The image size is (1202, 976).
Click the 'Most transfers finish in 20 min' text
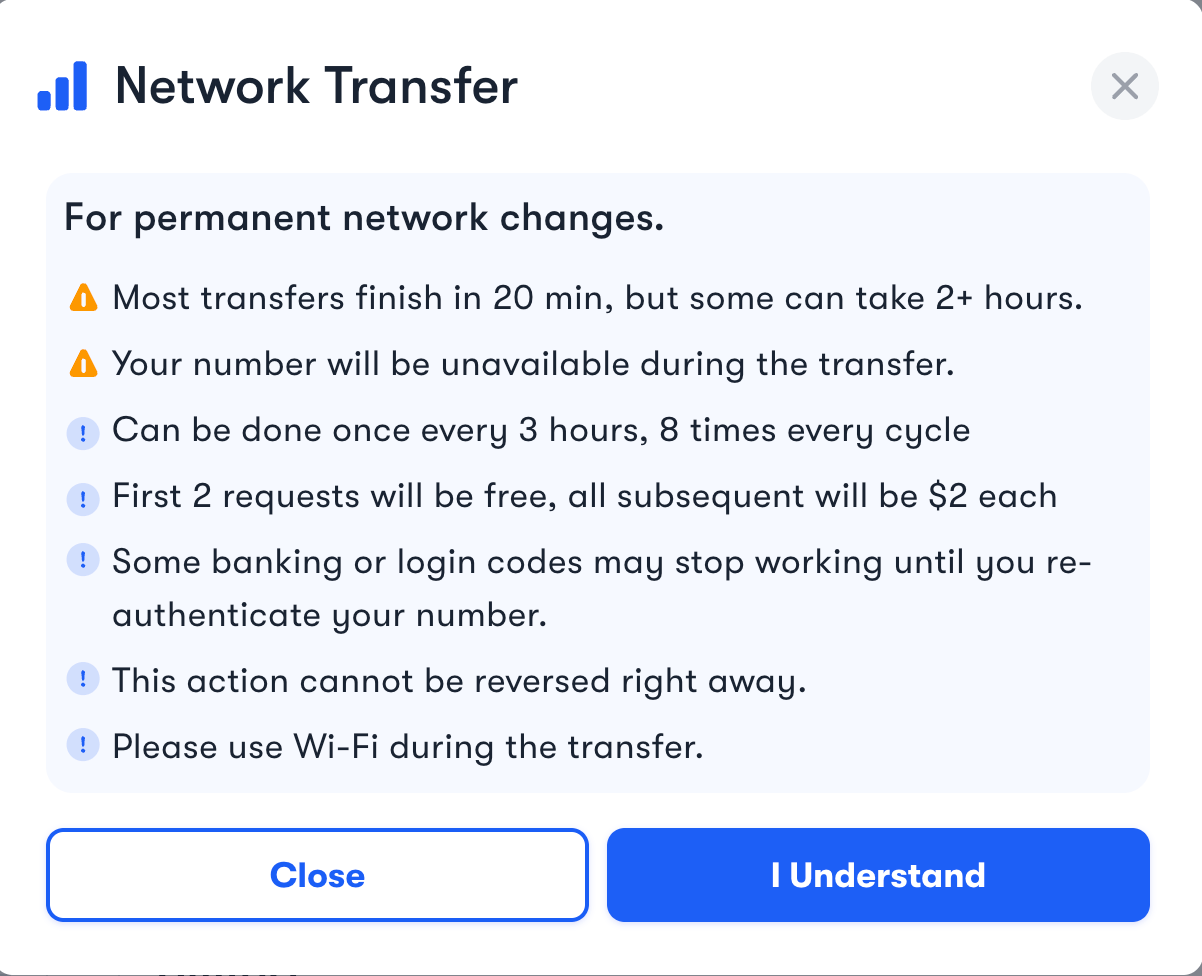point(597,298)
